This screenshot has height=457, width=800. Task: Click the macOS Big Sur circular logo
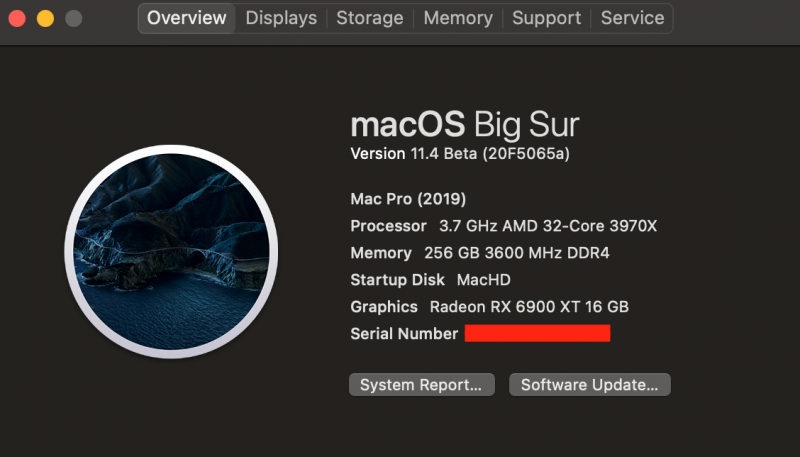(x=171, y=250)
